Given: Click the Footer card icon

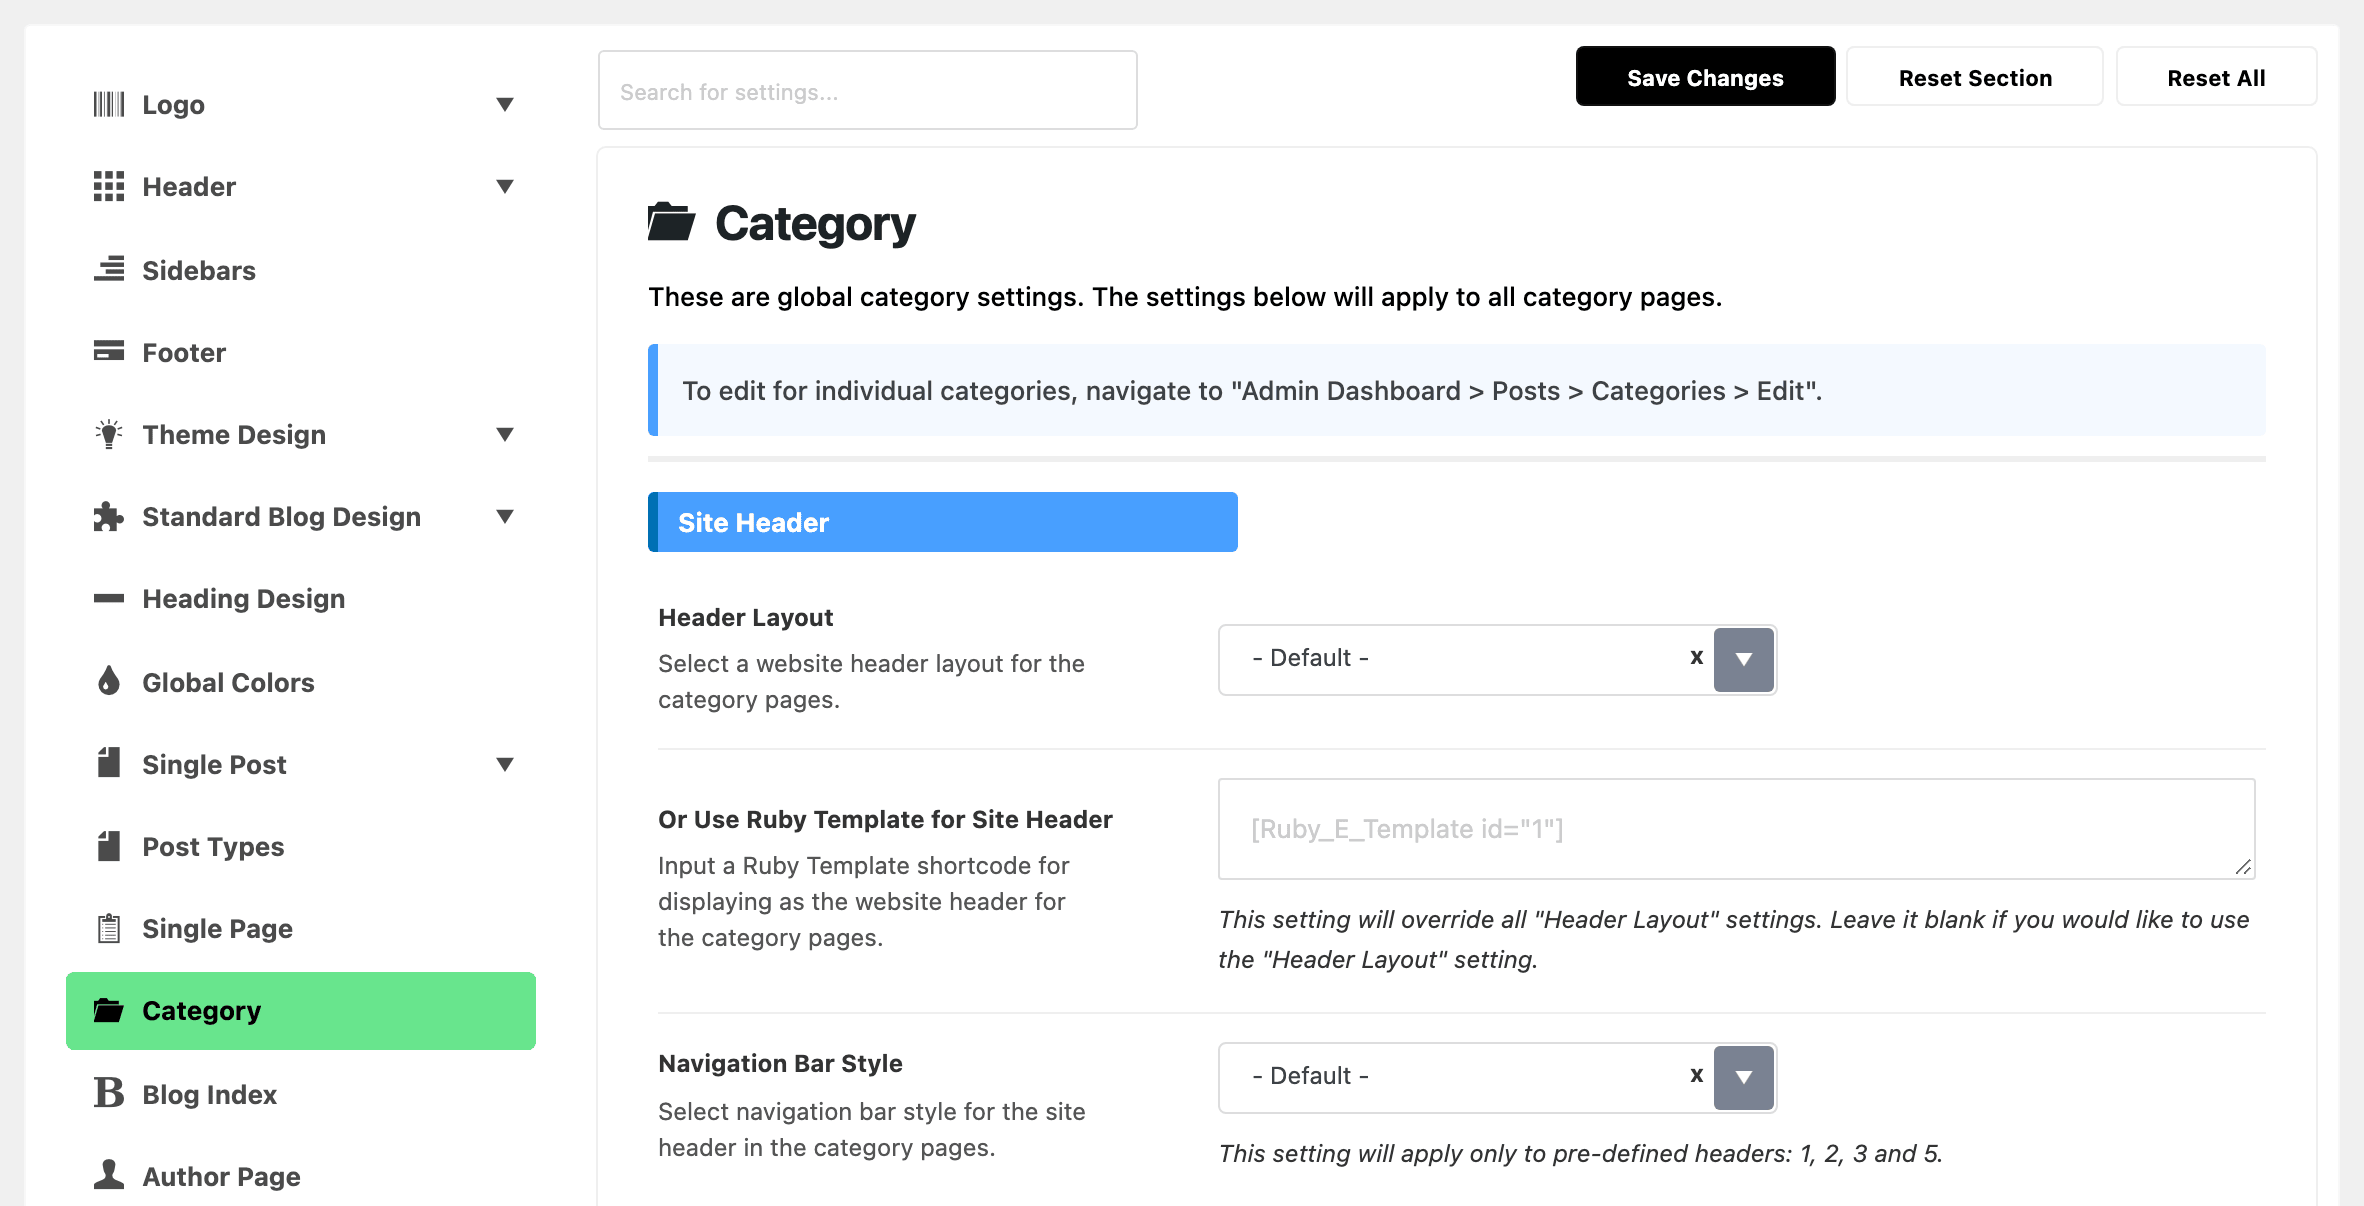Looking at the screenshot, I should [109, 351].
